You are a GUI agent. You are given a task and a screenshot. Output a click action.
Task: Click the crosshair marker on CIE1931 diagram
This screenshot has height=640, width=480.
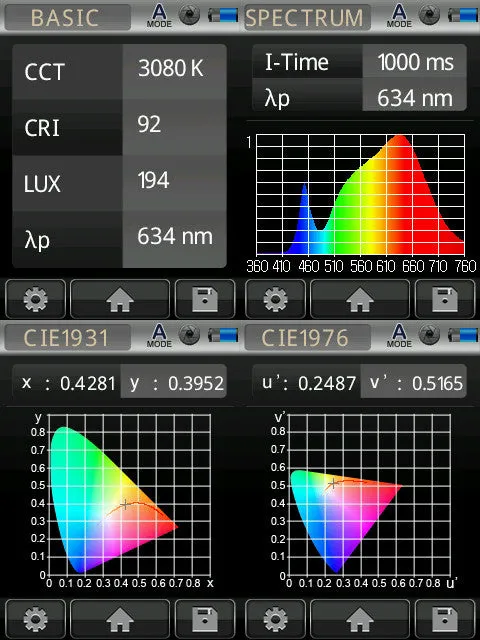point(125,504)
